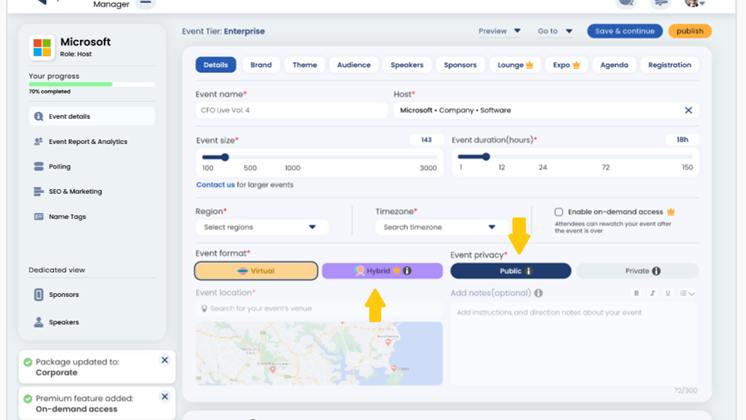746x420 pixels.
Task: Show info about Hybrid format
Action: pos(407,271)
